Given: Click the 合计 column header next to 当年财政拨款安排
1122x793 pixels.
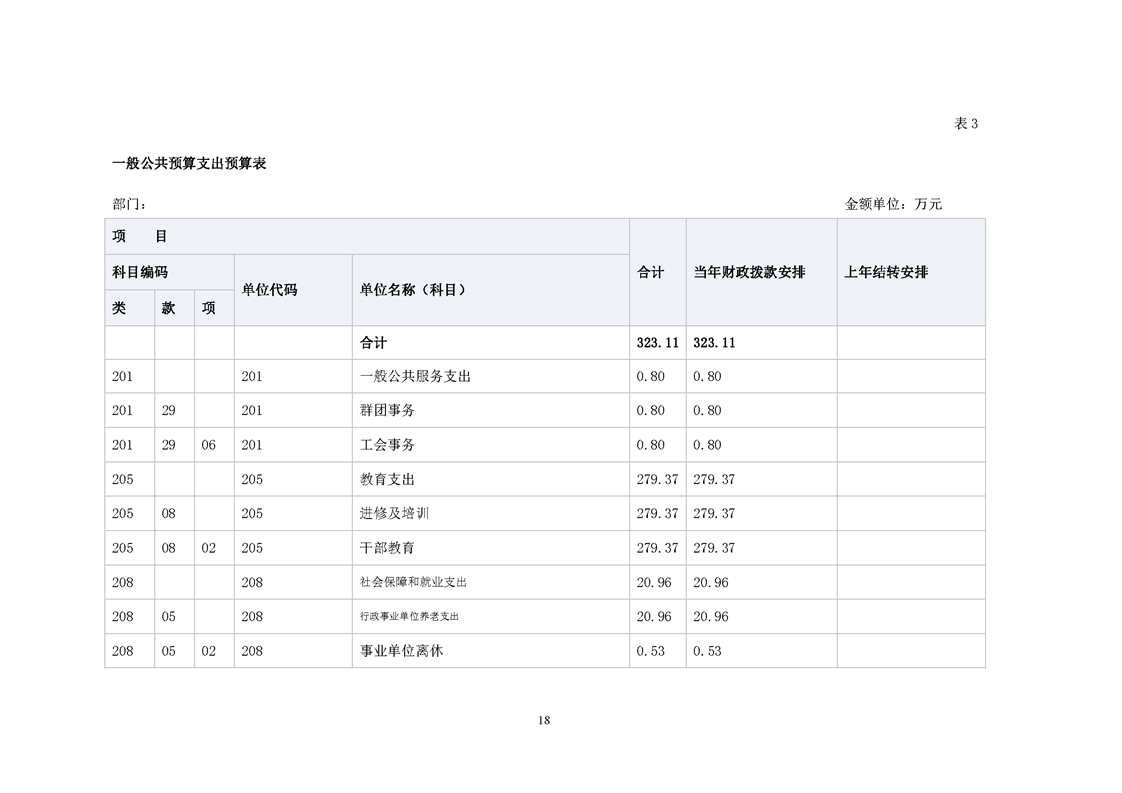Looking at the screenshot, I should tap(658, 272).
